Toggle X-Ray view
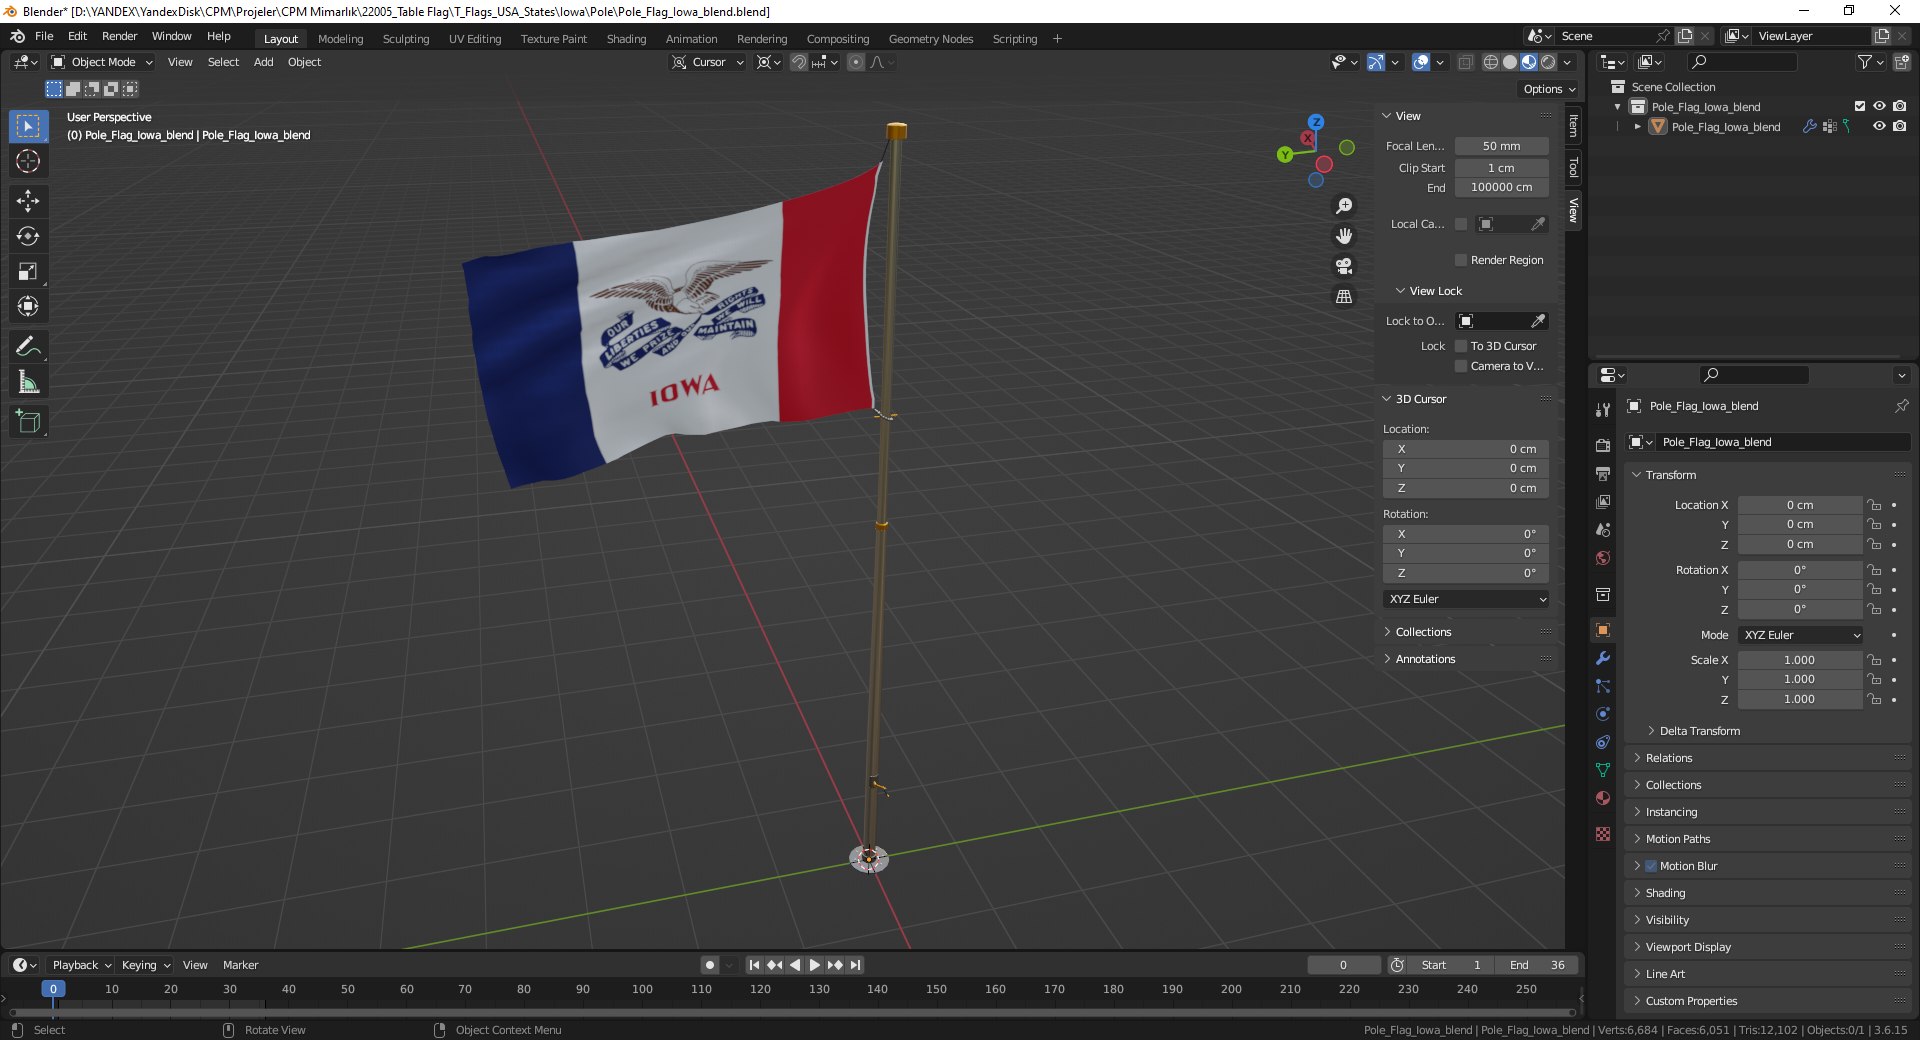 click(1465, 62)
